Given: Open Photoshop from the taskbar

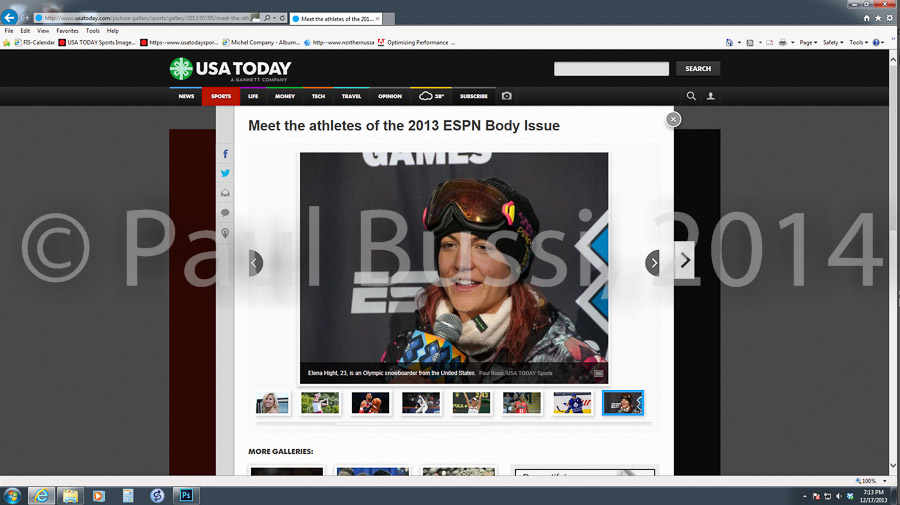Looking at the screenshot, I should pyautogui.click(x=186, y=495).
